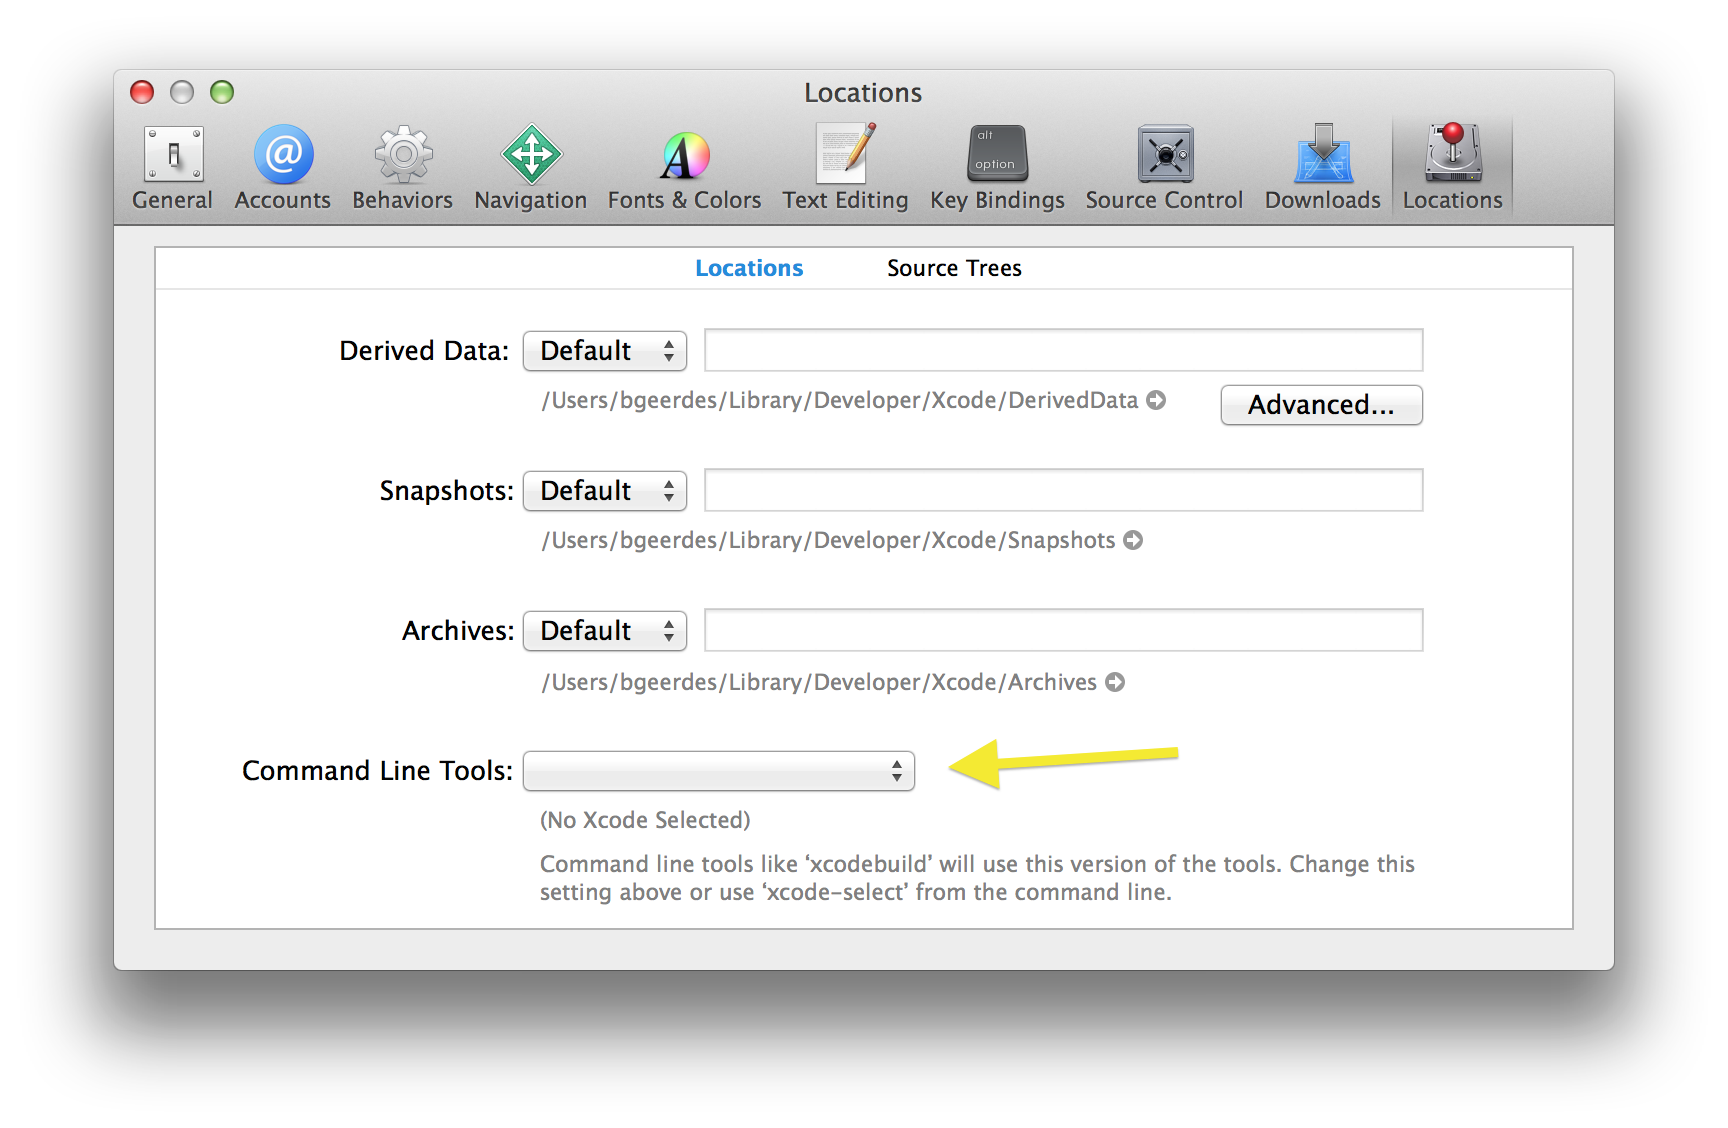Click the 'Archives:' label
Viewport: 1728px width, 1128px height.
(458, 631)
